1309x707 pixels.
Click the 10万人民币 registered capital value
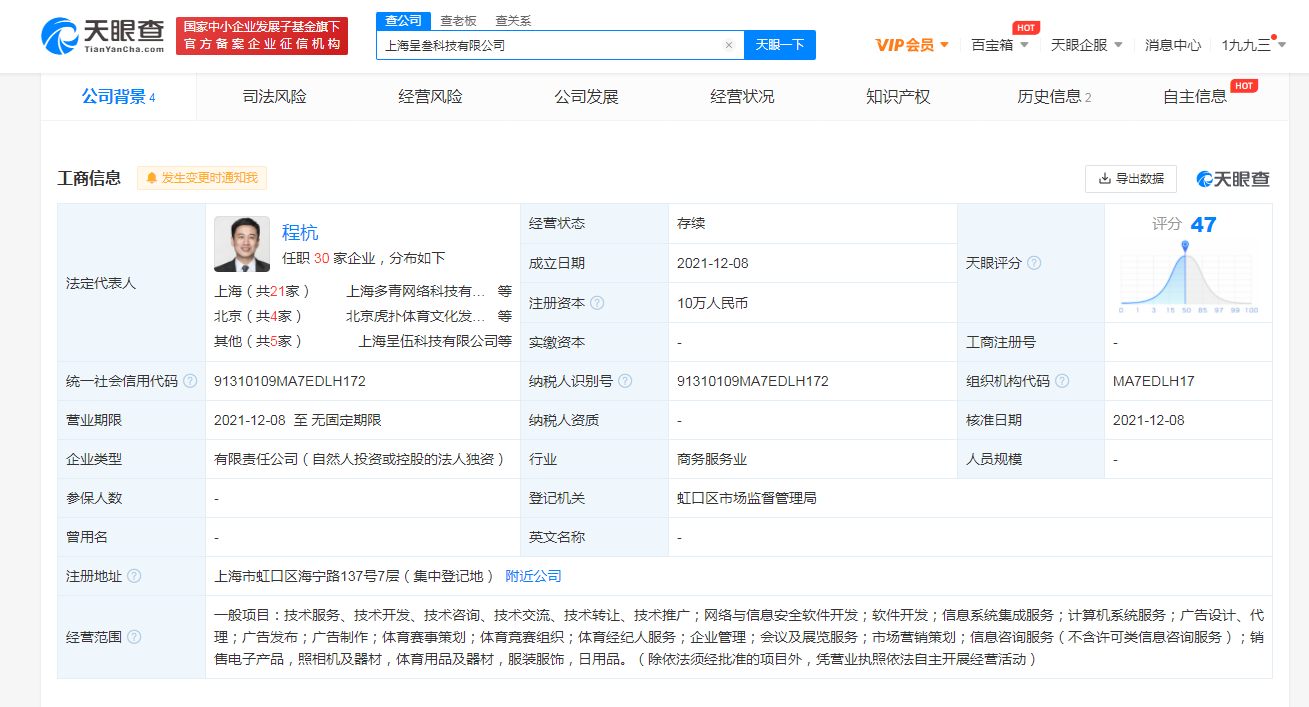click(x=713, y=303)
